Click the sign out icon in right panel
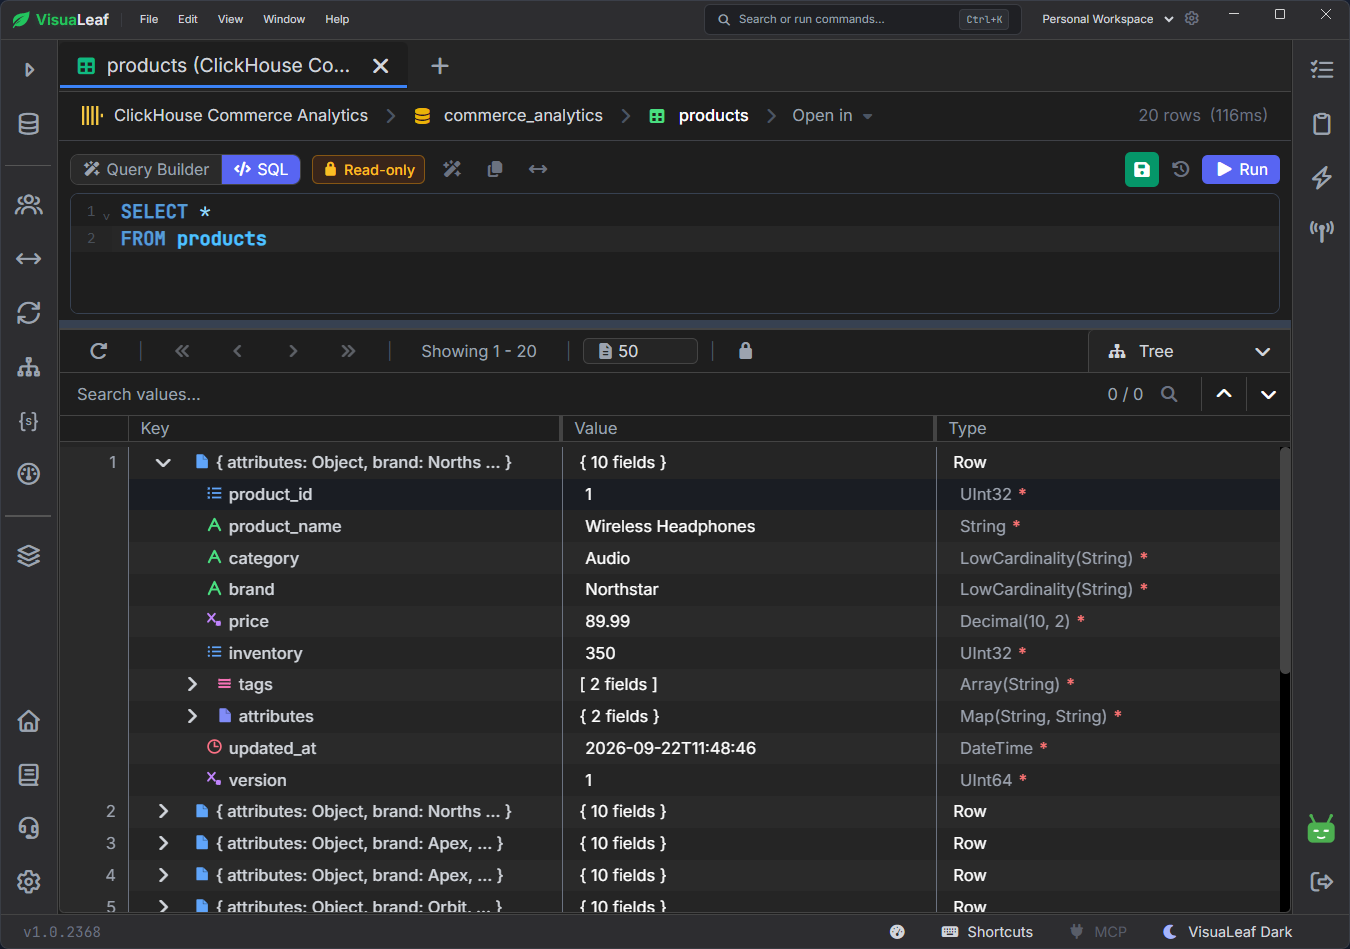This screenshot has height=949, width=1350. click(1322, 882)
